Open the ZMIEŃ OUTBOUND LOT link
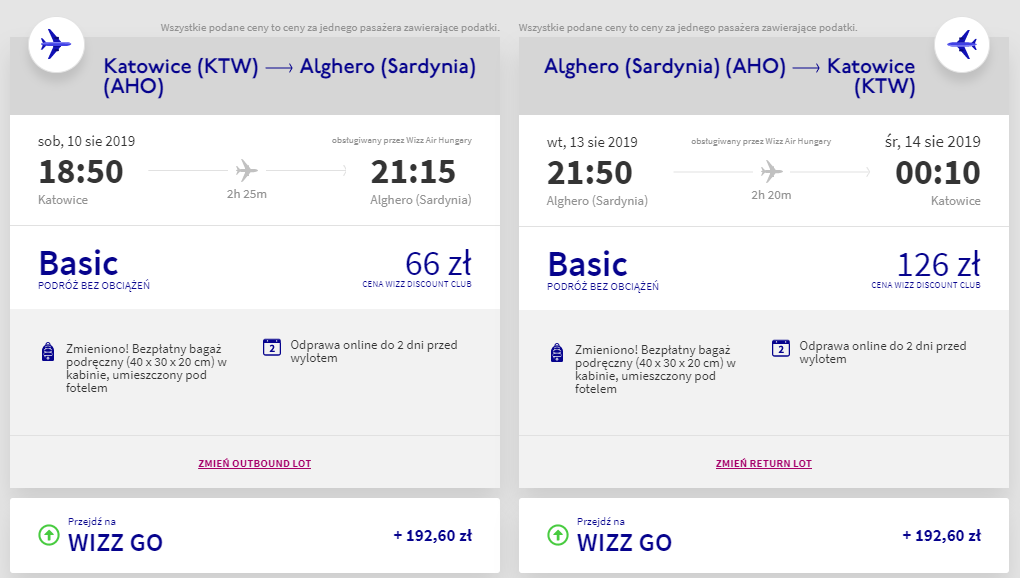This screenshot has height=578, width=1020. 254,464
